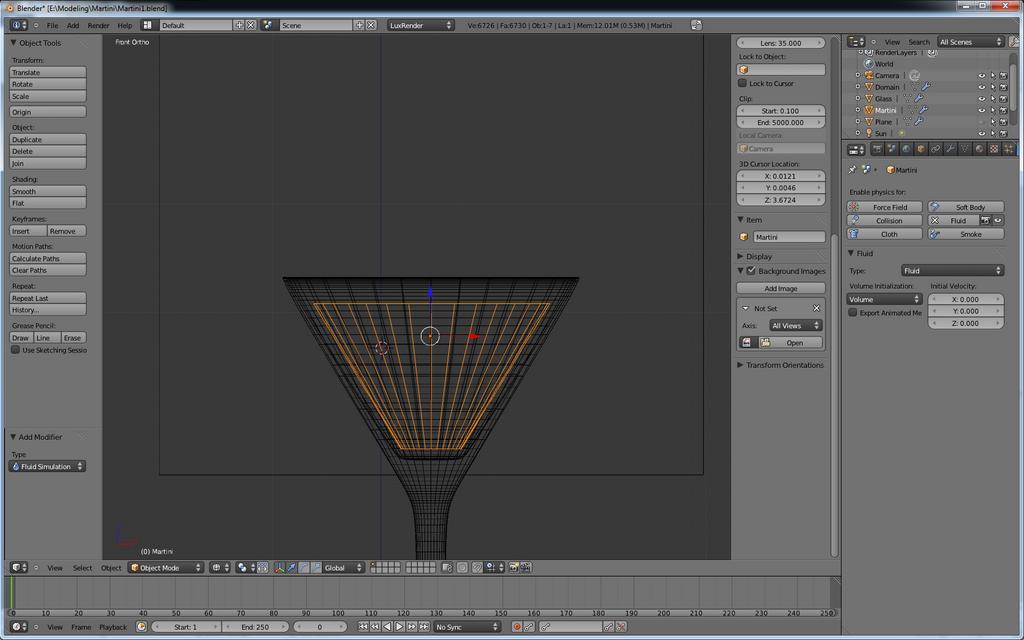
Task: Toggle Use Sketching Sessions checkbox
Action: pos(15,350)
